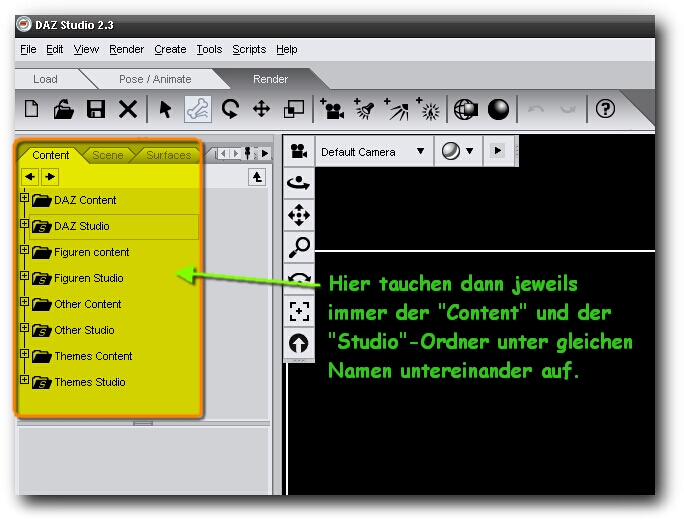Screen dimensions: 684x524
Task: Activate the bone pose tool
Action: [x=198, y=110]
